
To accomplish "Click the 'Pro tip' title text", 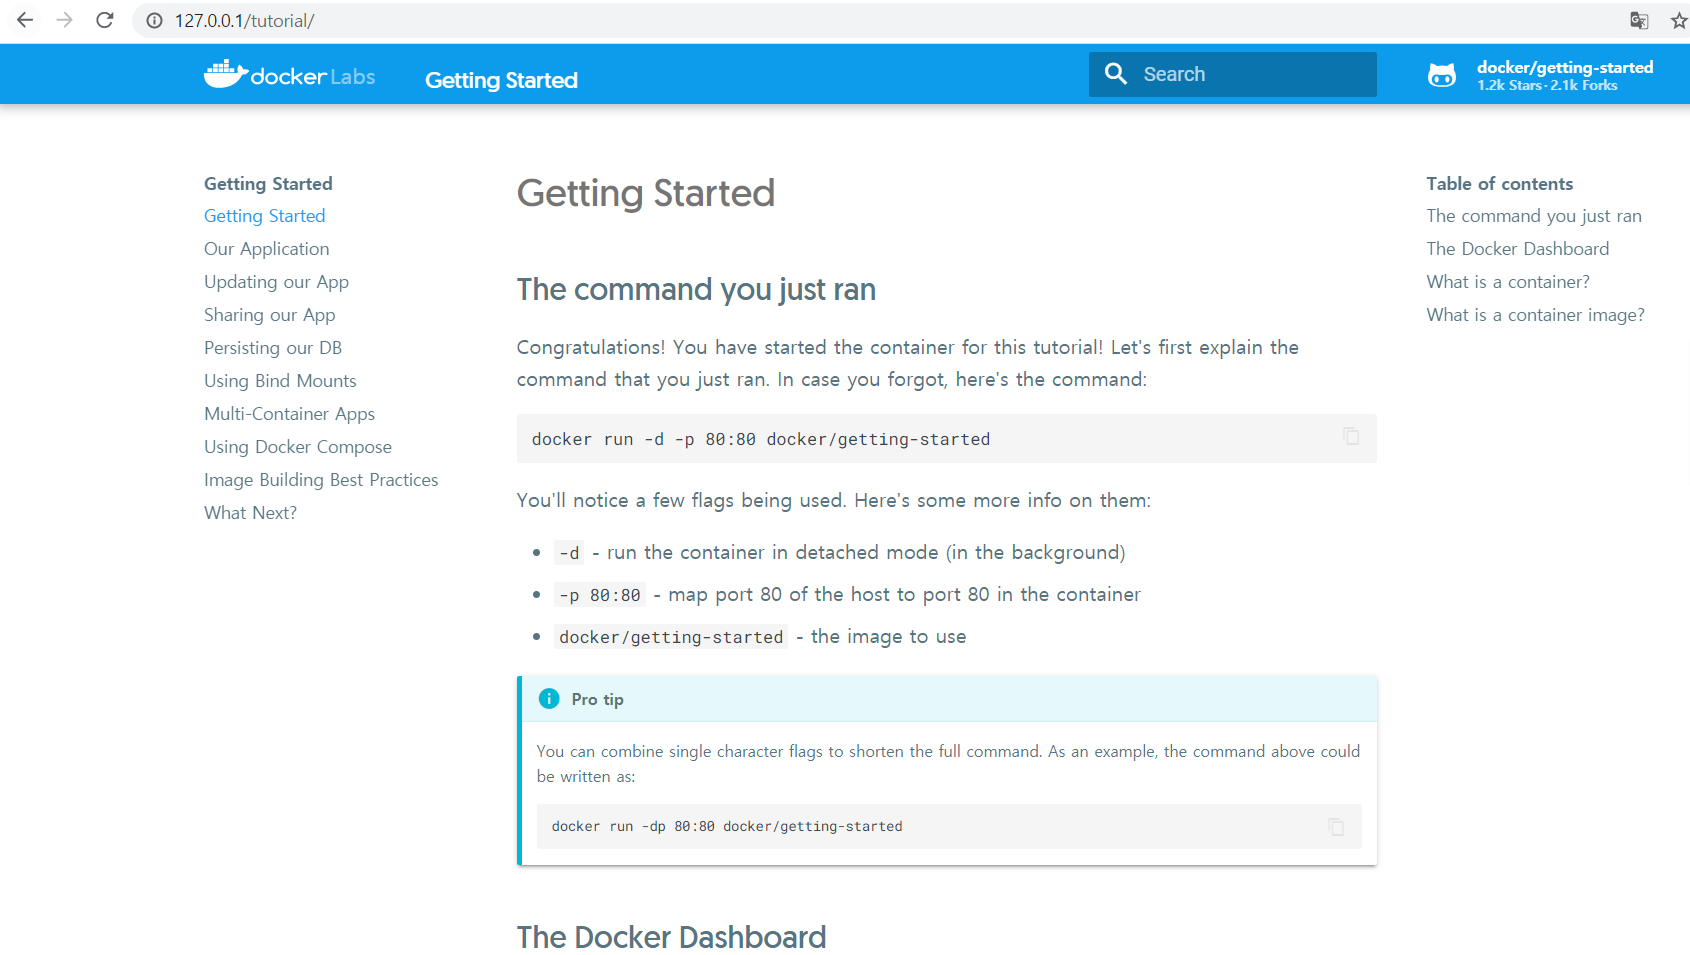I will [598, 699].
